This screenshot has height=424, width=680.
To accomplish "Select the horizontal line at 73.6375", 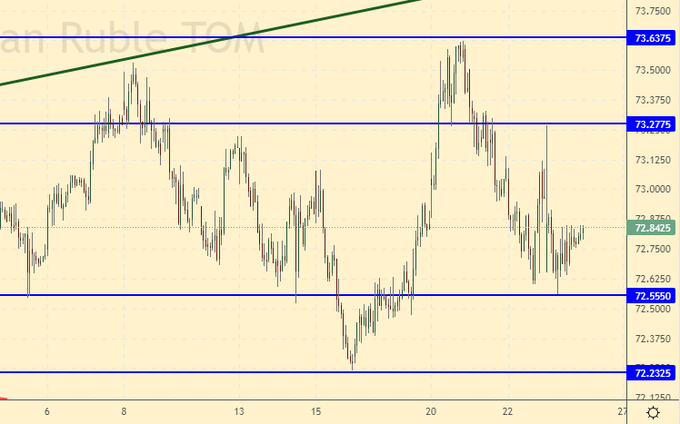I will click(300, 38).
